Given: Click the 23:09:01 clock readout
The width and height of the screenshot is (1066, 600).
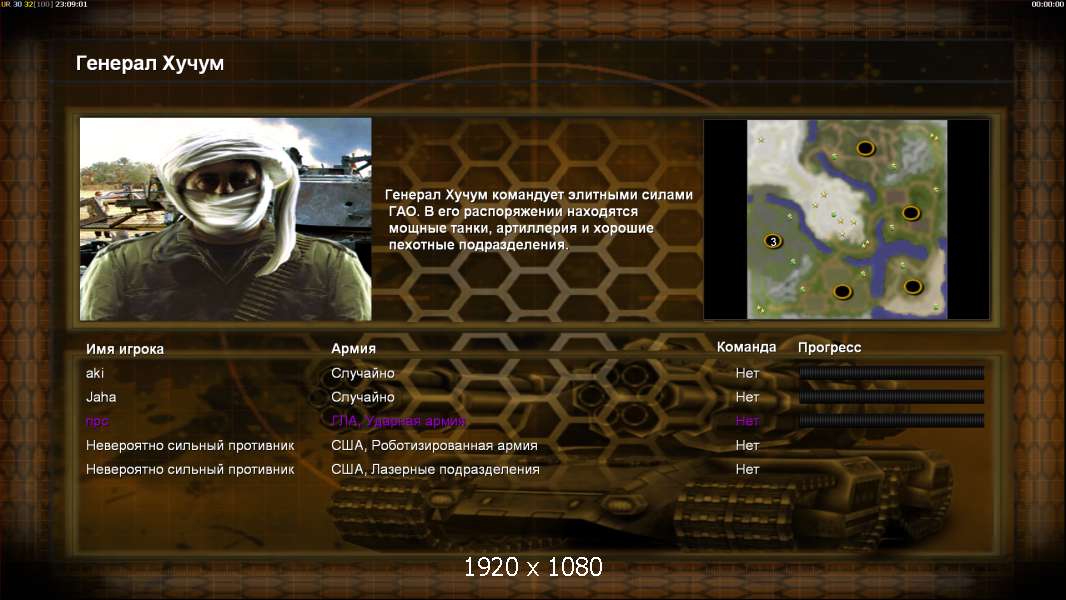Looking at the screenshot, I should coord(71,4).
